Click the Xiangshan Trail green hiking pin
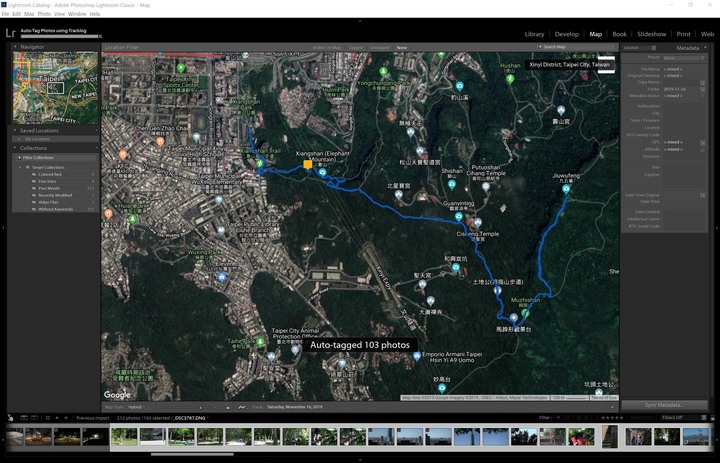 [x=259, y=163]
